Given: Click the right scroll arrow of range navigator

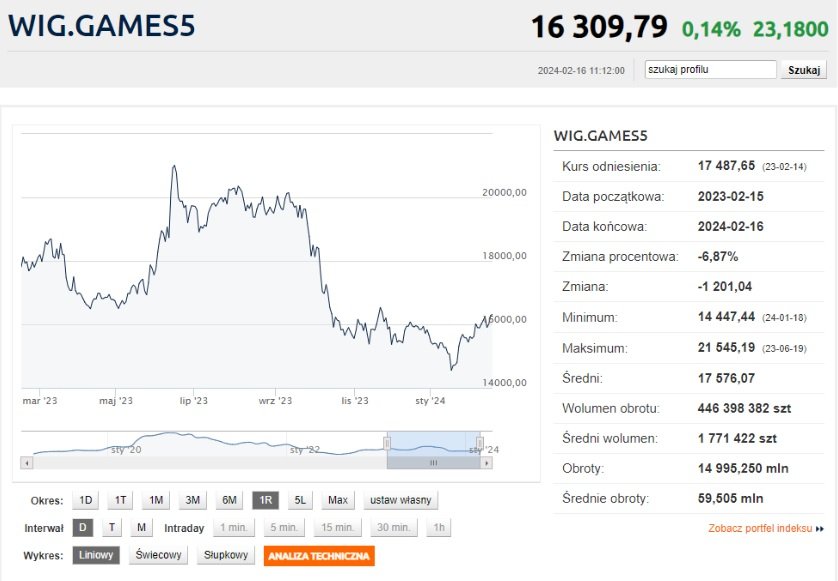Looking at the screenshot, I should click(x=487, y=463).
